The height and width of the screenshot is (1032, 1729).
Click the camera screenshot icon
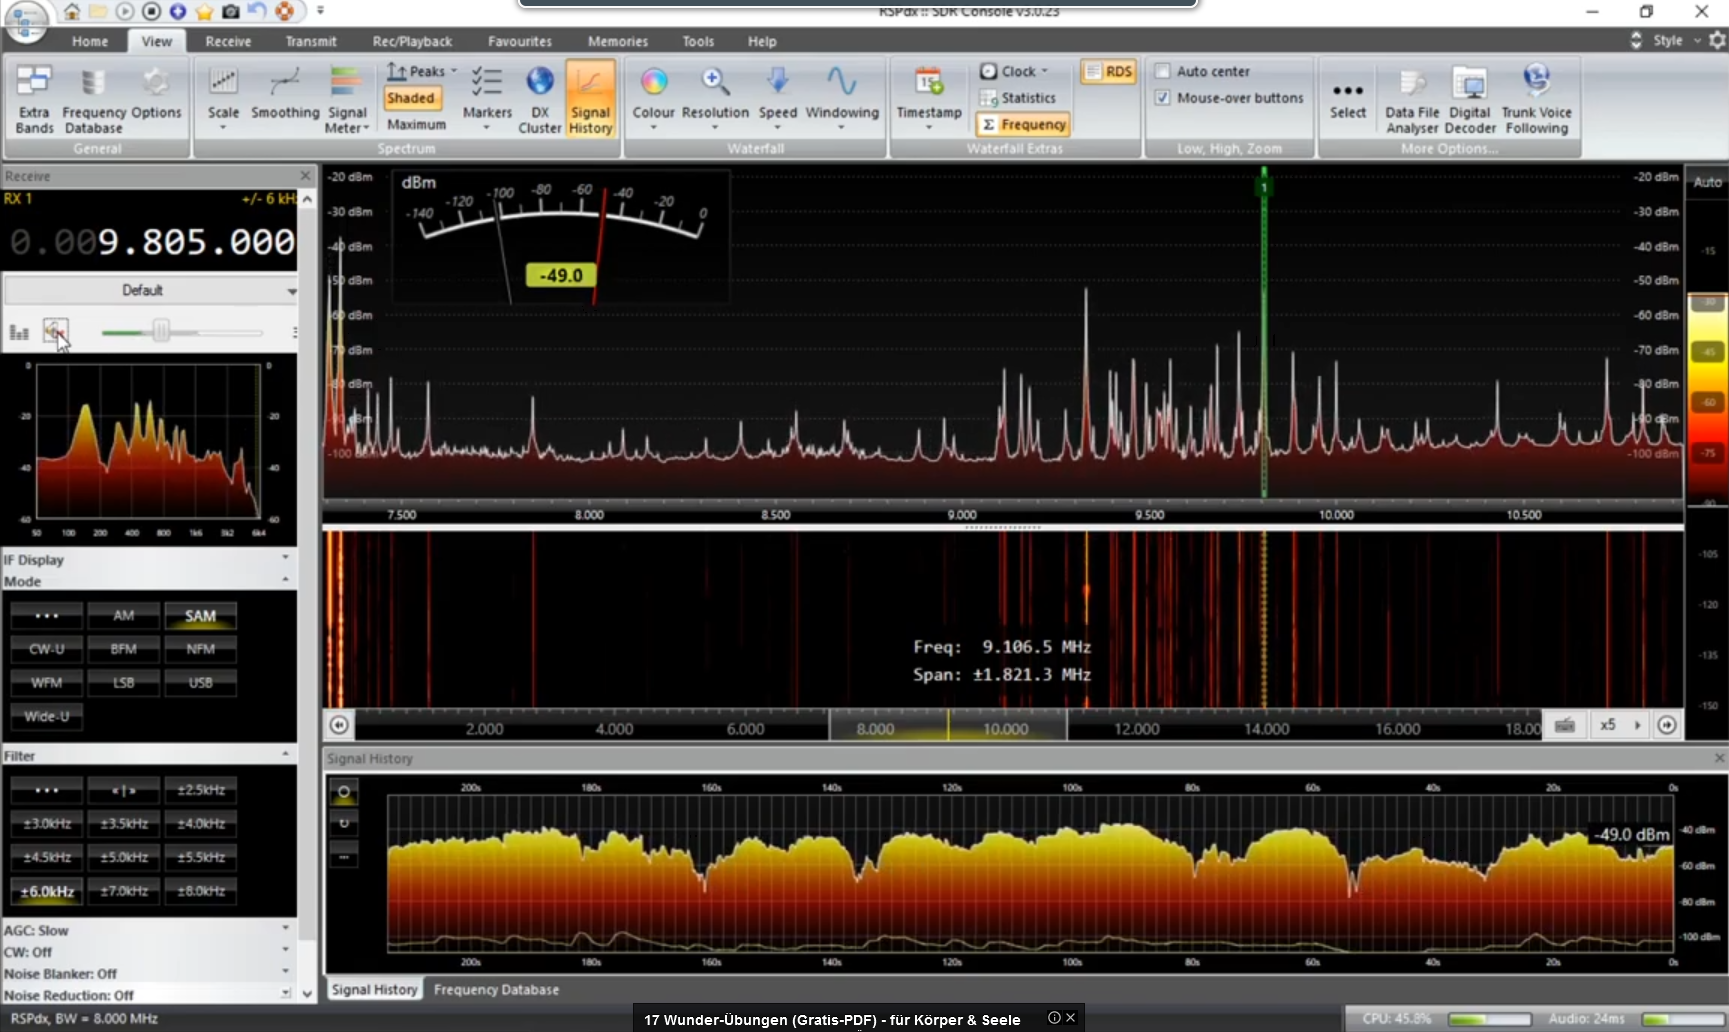(230, 11)
